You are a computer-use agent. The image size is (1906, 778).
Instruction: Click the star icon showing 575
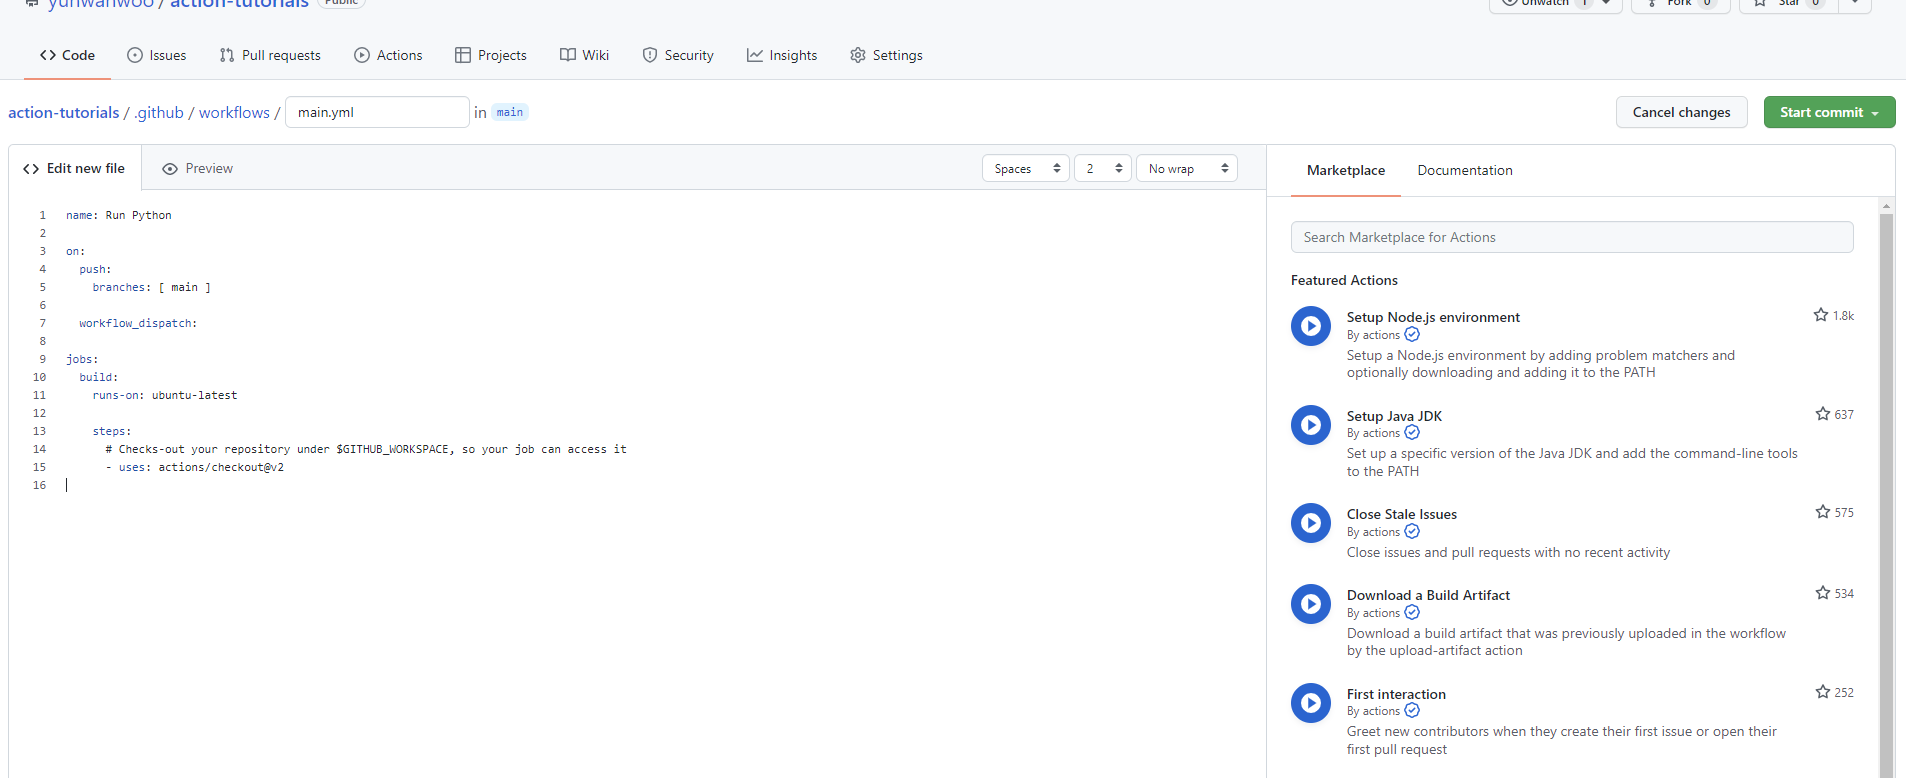coord(1823,512)
